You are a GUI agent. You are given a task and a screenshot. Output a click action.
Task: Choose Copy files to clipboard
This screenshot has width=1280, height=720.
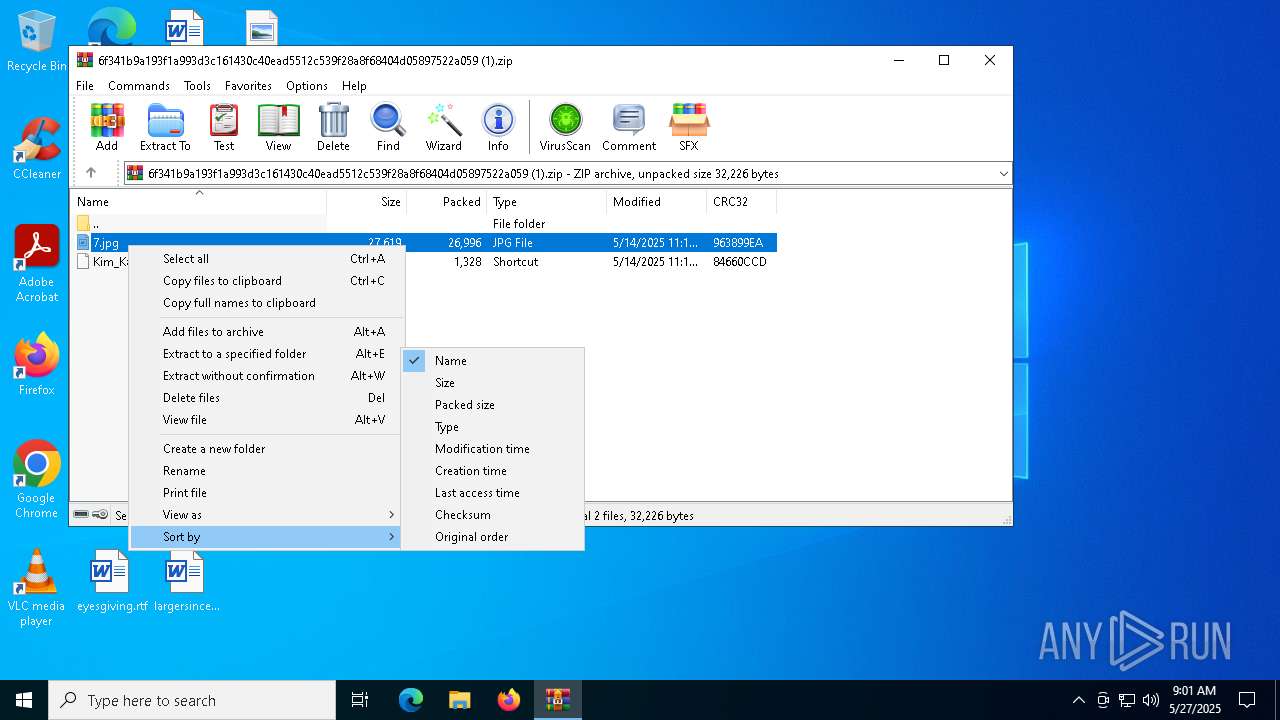point(265,281)
